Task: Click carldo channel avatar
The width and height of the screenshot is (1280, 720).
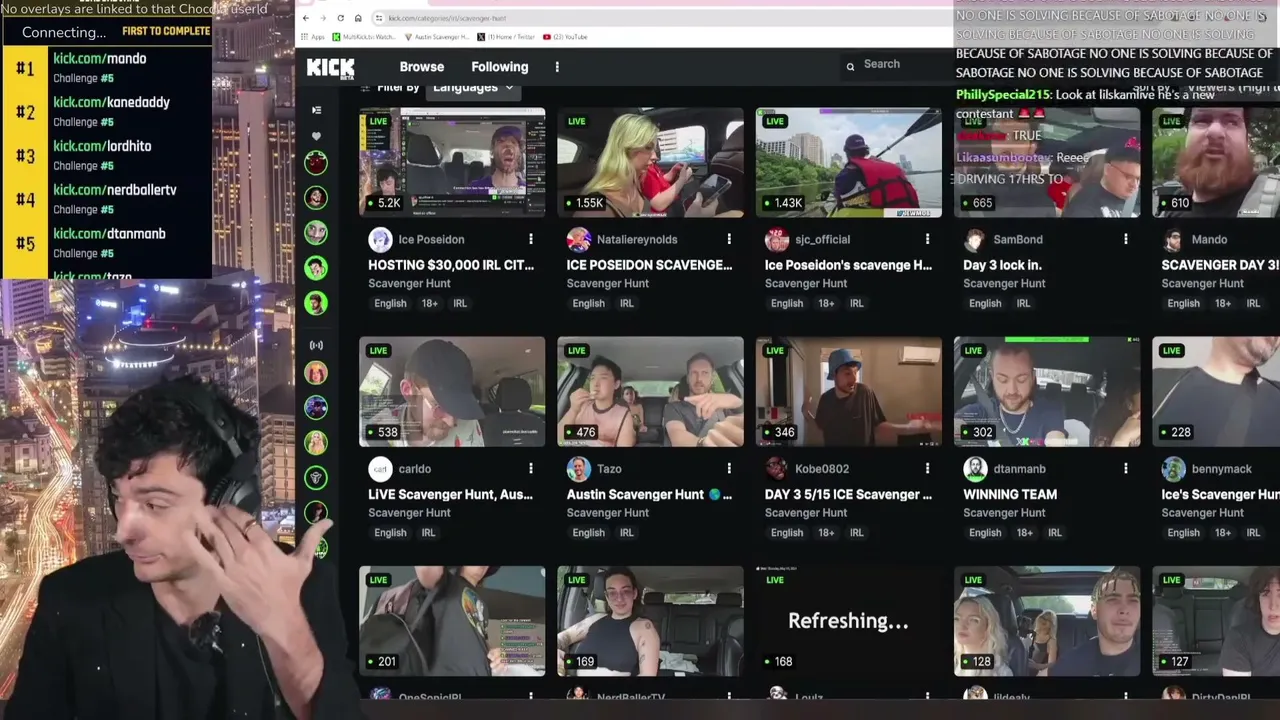Action: click(x=380, y=468)
